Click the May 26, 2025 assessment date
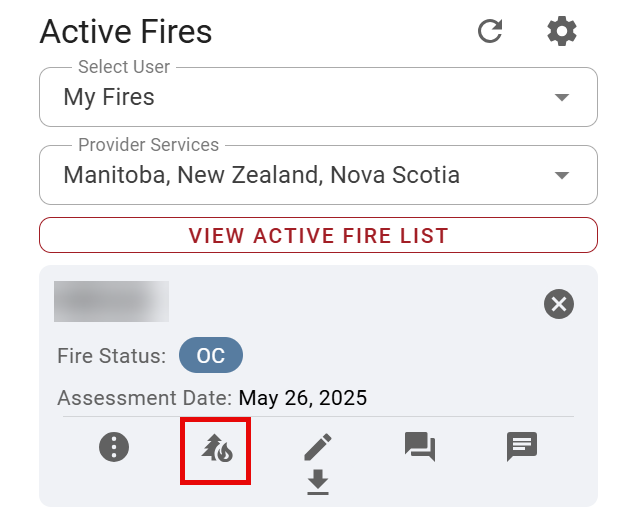The width and height of the screenshot is (634, 528). pos(303,398)
